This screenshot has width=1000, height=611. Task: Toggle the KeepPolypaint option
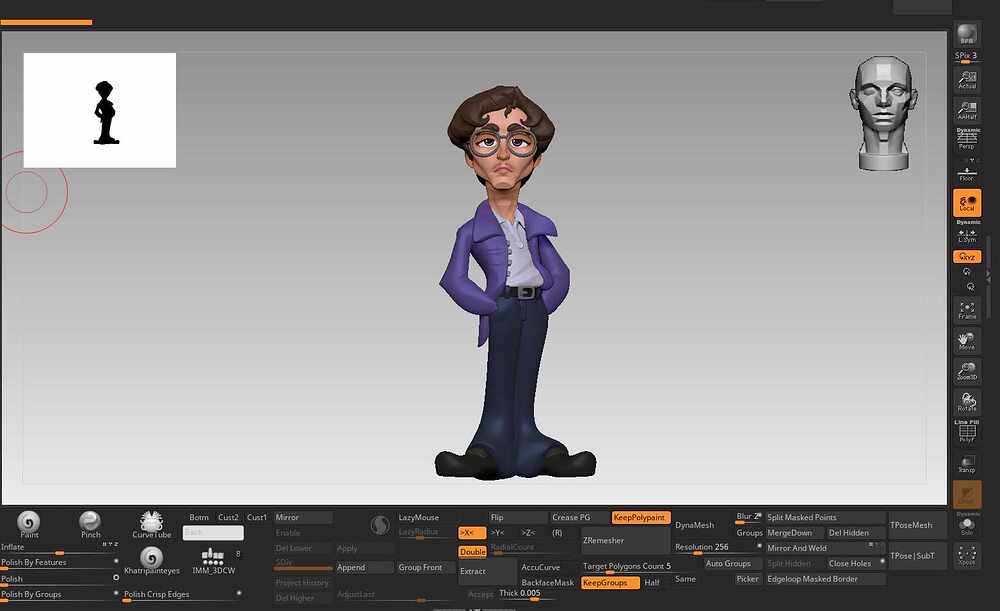[x=640, y=517]
